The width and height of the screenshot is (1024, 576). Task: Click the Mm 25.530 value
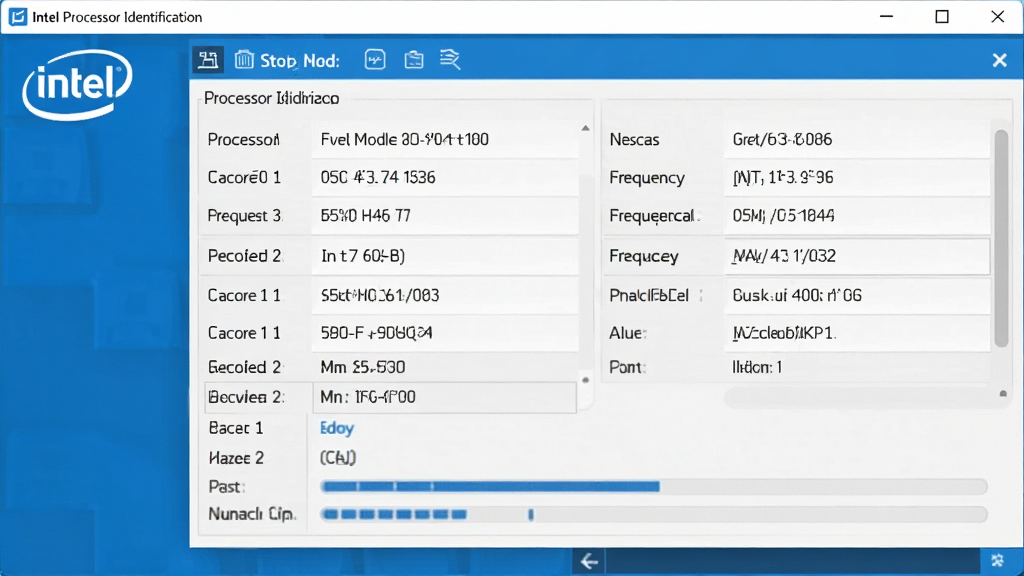(x=362, y=367)
